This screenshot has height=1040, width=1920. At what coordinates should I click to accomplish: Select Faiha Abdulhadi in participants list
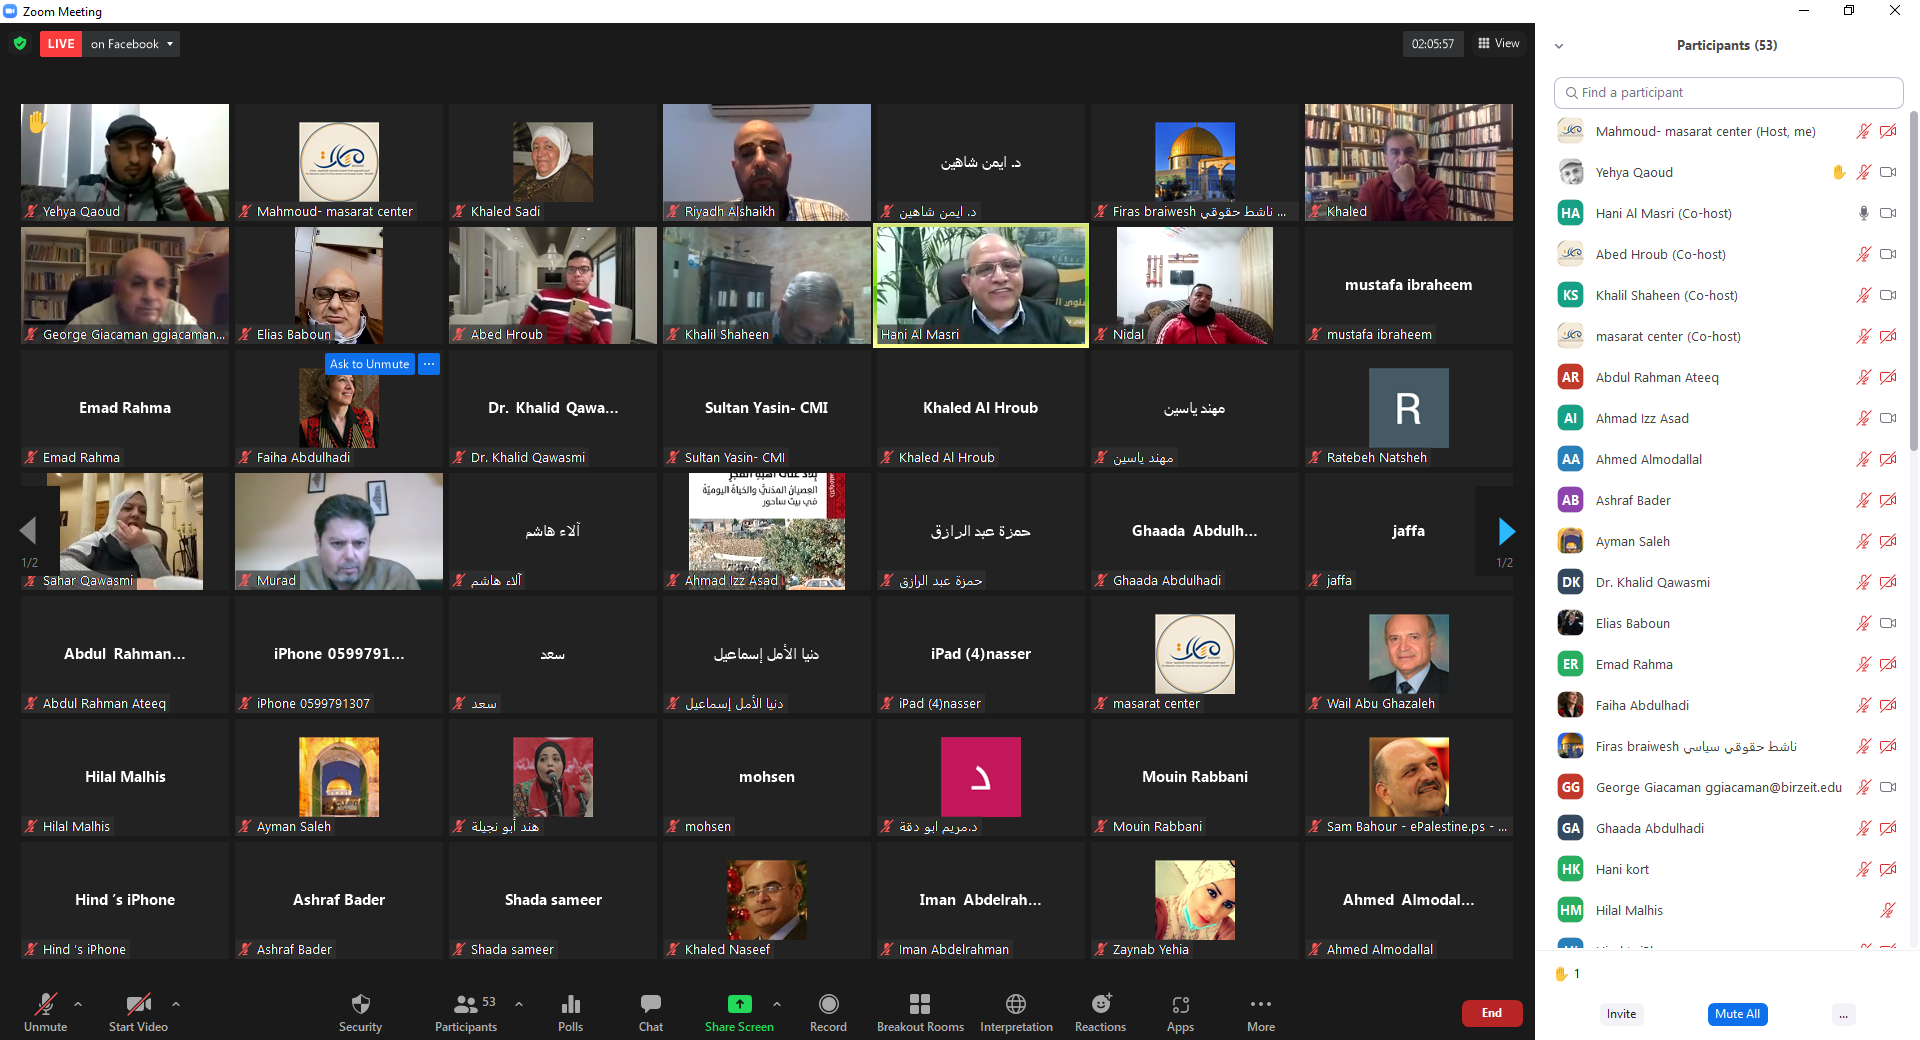[1728, 705]
